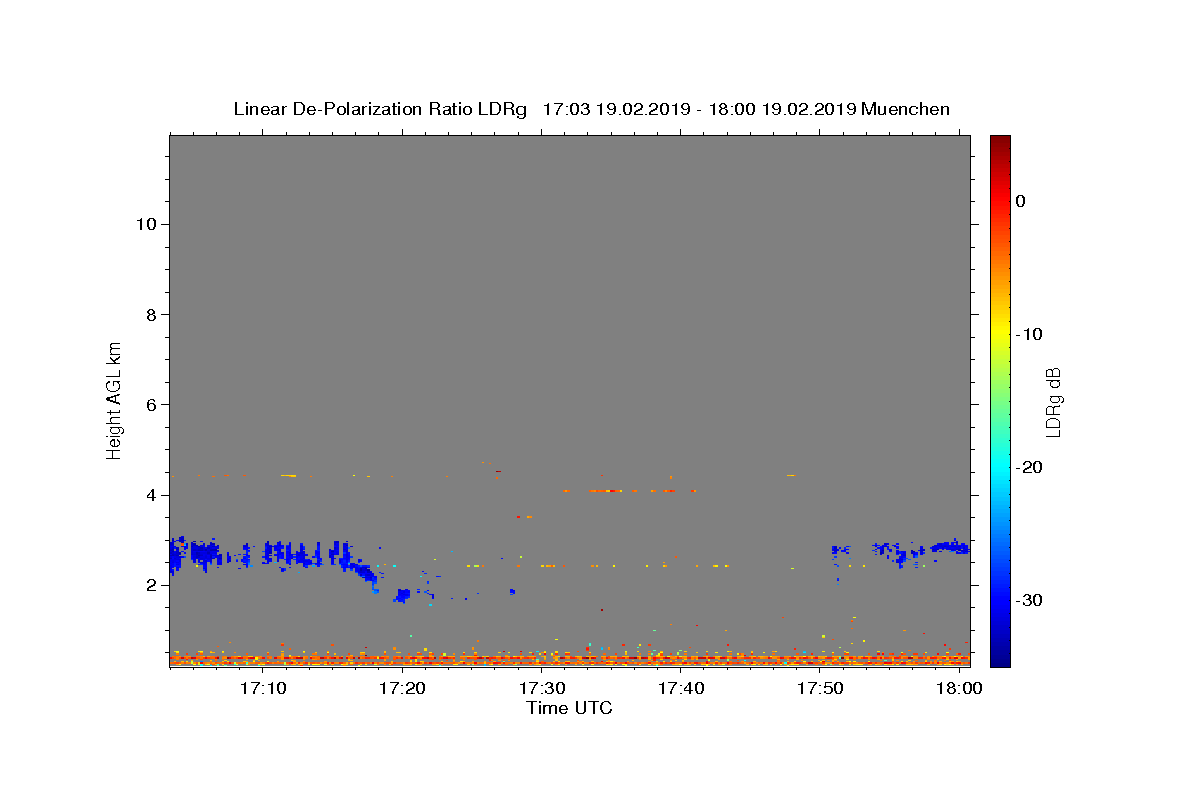Click the colorbar value 0

pos(1021,201)
